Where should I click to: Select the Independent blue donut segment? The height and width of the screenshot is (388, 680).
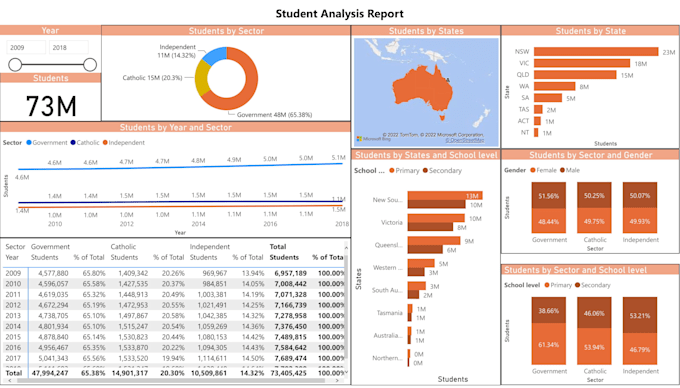215,55
